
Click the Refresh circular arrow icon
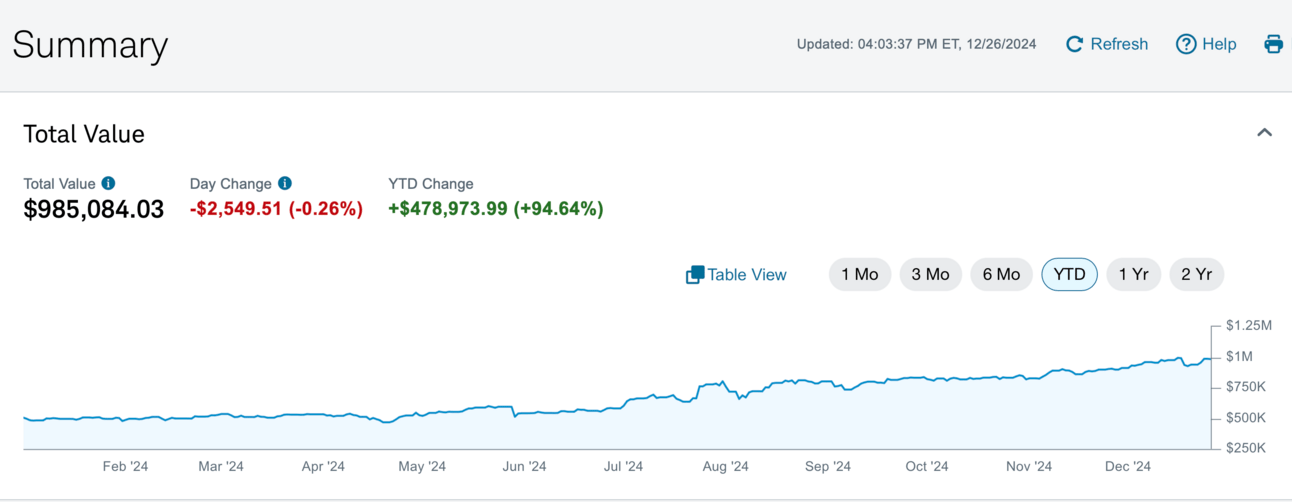tap(1075, 44)
